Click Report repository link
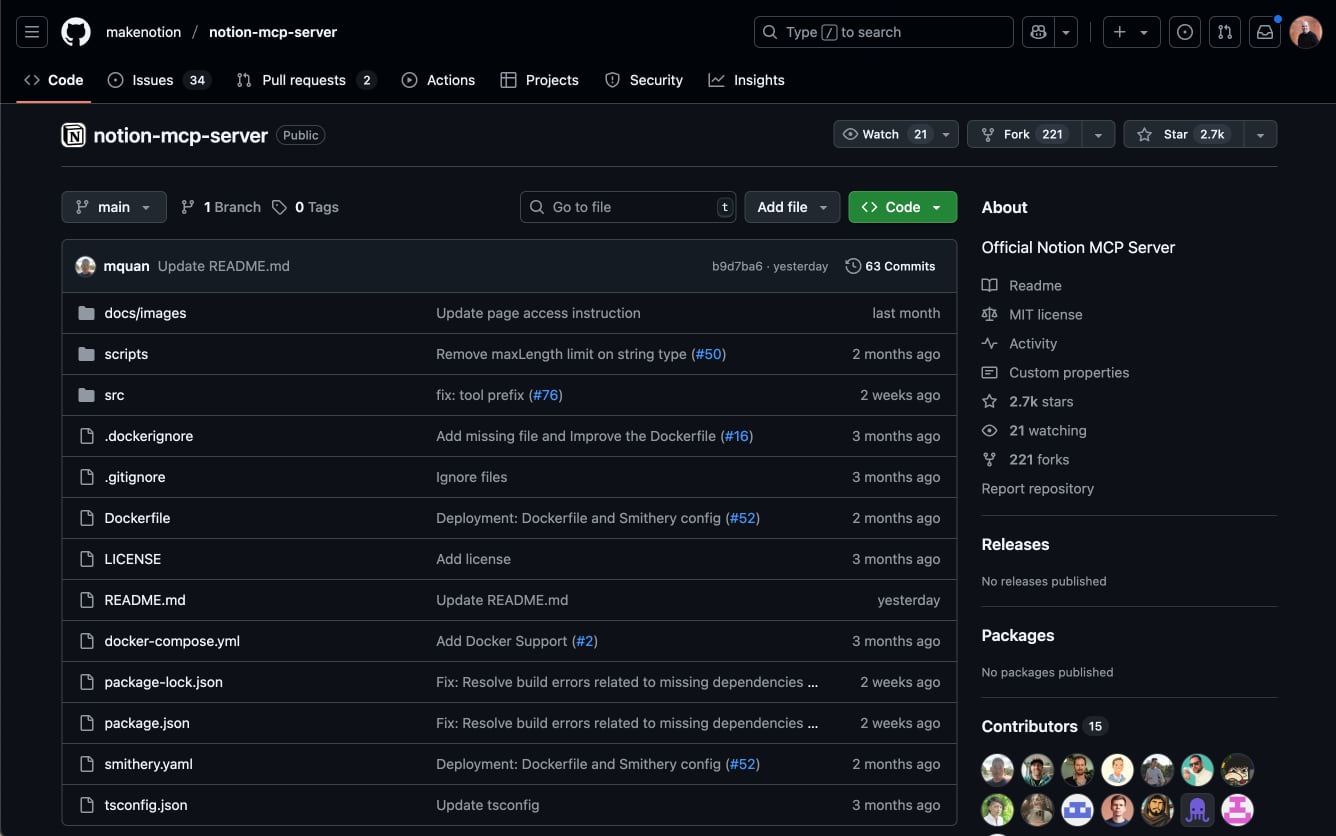The width and height of the screenshot is (1336, 836). [1038, 488]
